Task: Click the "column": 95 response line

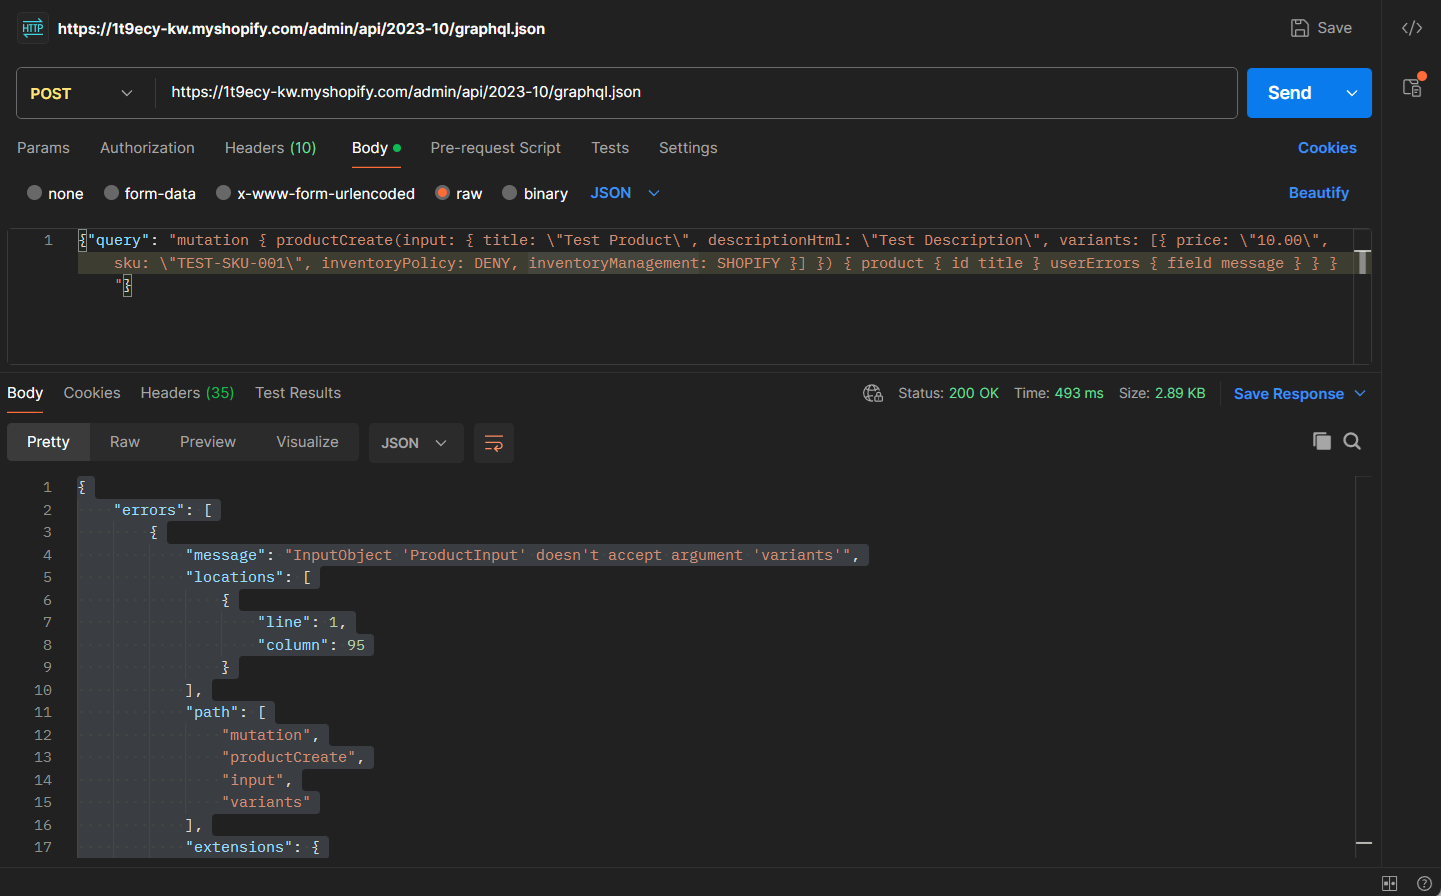Action: (311, 645)
